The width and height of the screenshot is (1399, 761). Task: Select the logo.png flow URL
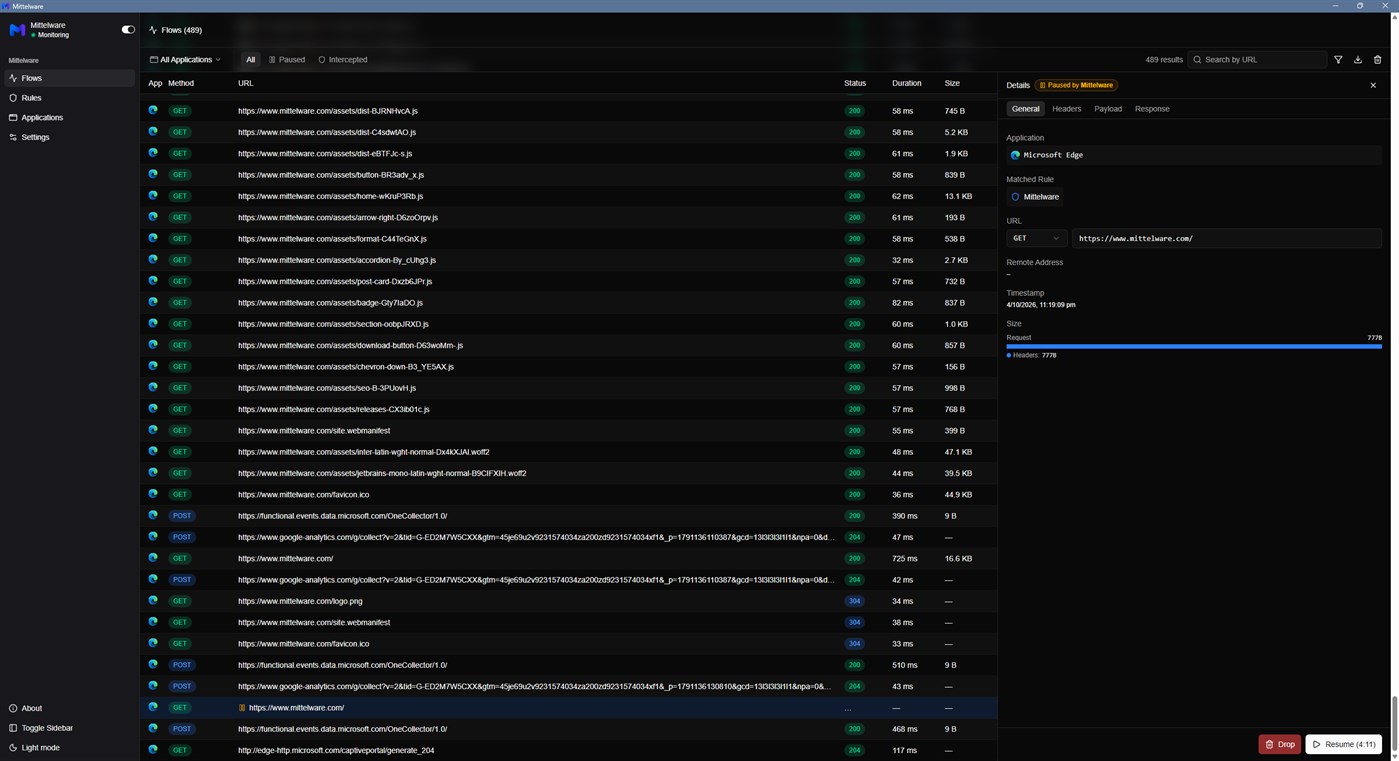click(300, 601)
